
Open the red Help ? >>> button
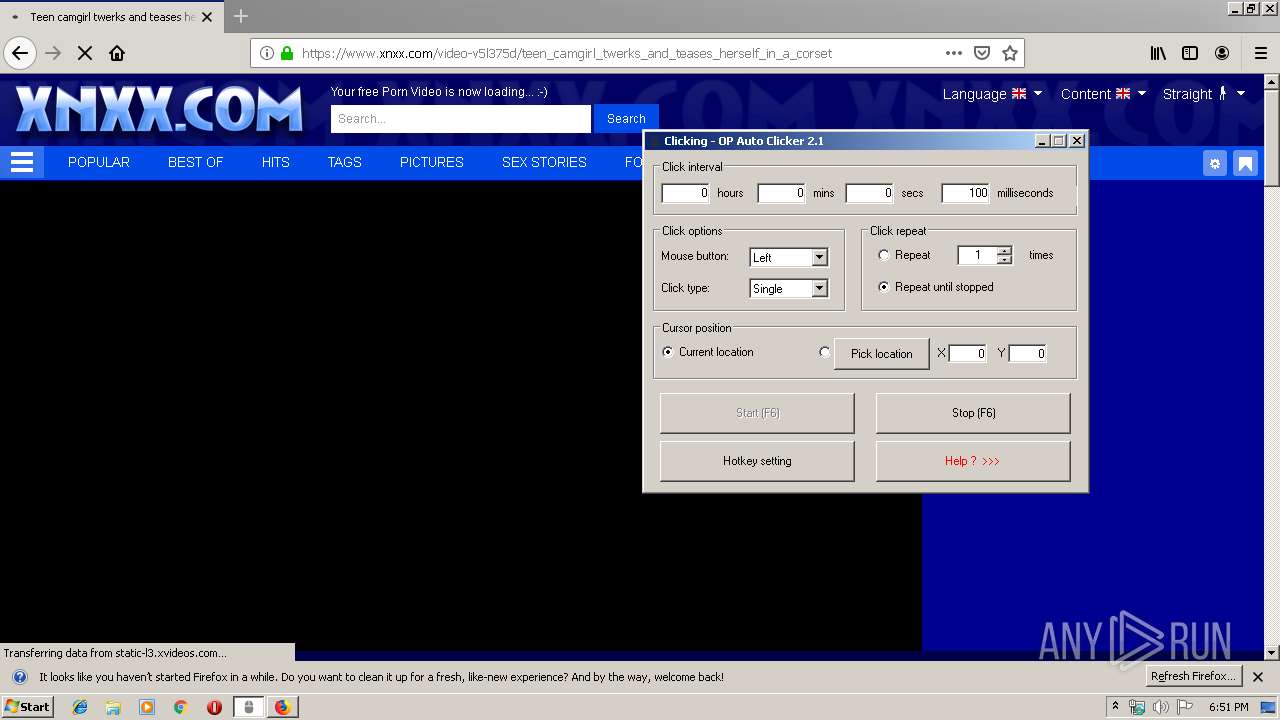(x=973, y=461)
